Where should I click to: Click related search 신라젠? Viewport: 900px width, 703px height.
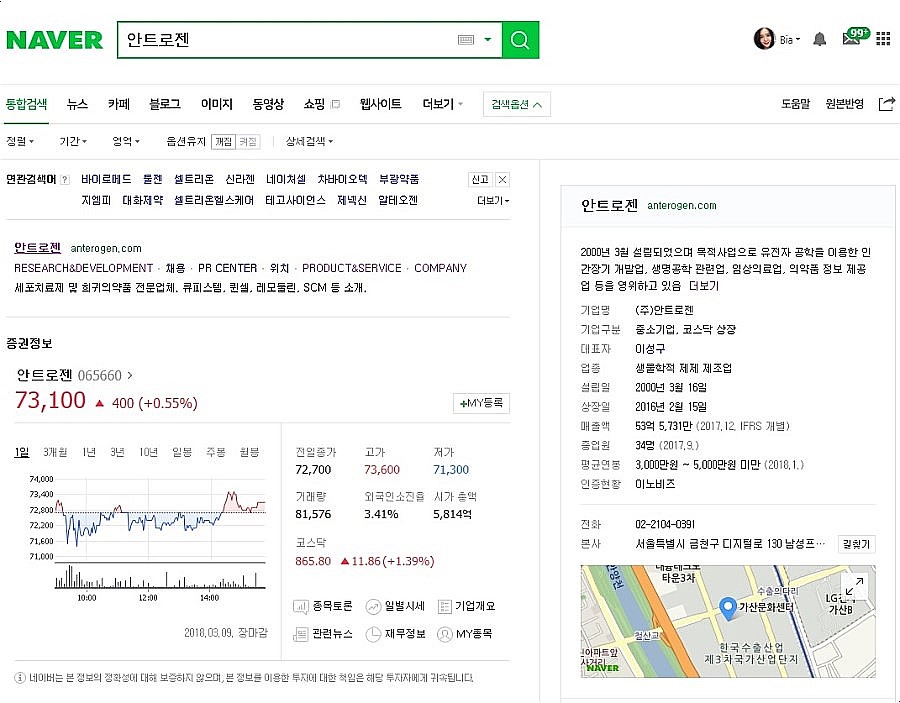click(x=240, y=179)
